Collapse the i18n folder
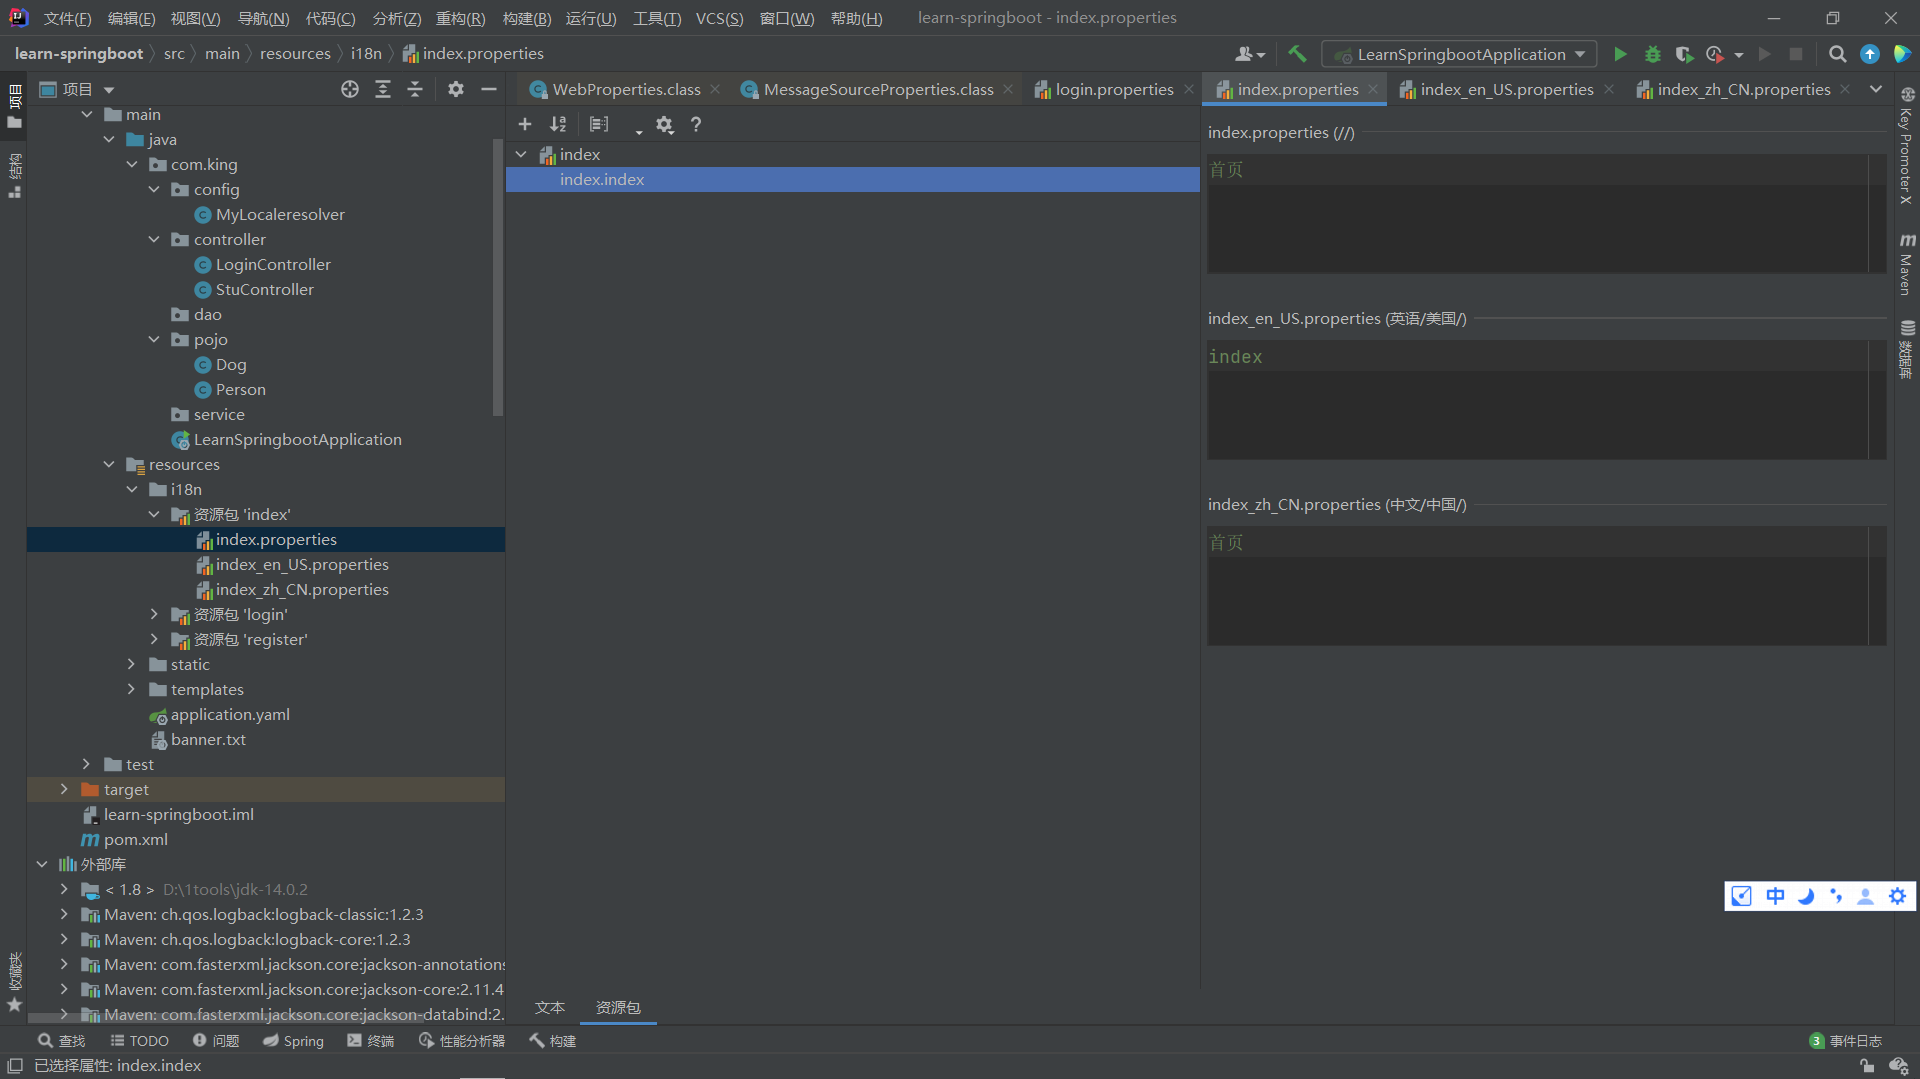Viewport: 1920px width, 1079px height. [132, 489]
